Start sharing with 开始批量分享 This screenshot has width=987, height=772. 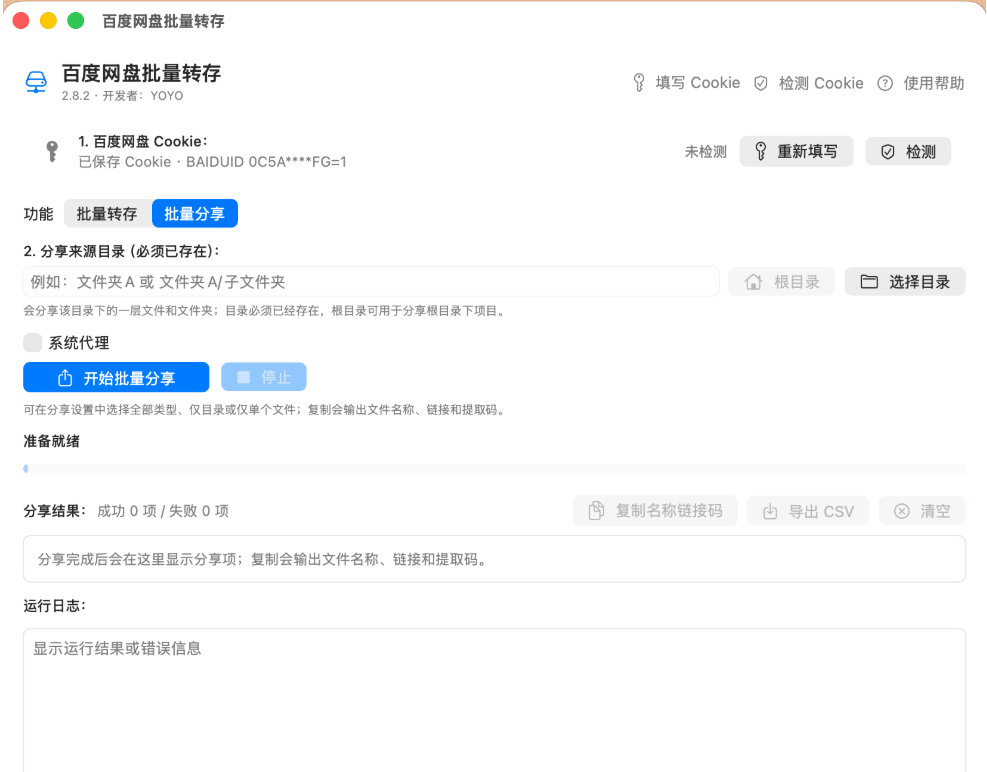[x=116, y=377]
